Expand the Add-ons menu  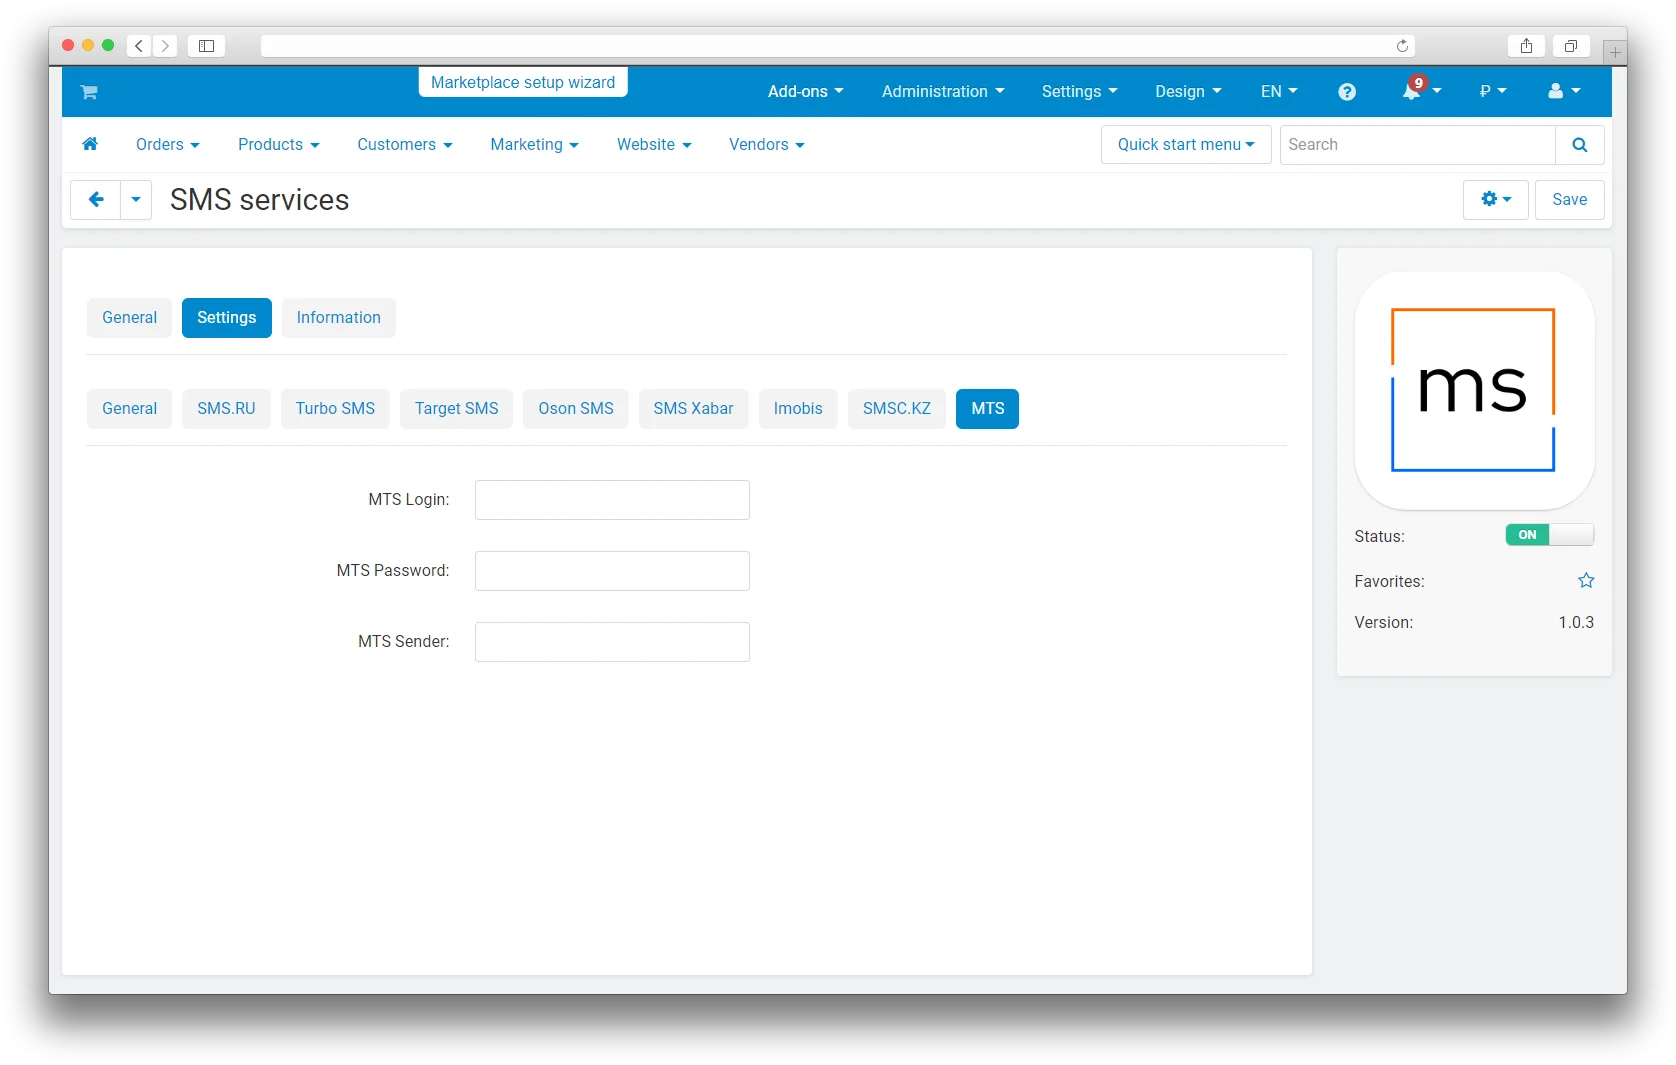coord(806,92)
